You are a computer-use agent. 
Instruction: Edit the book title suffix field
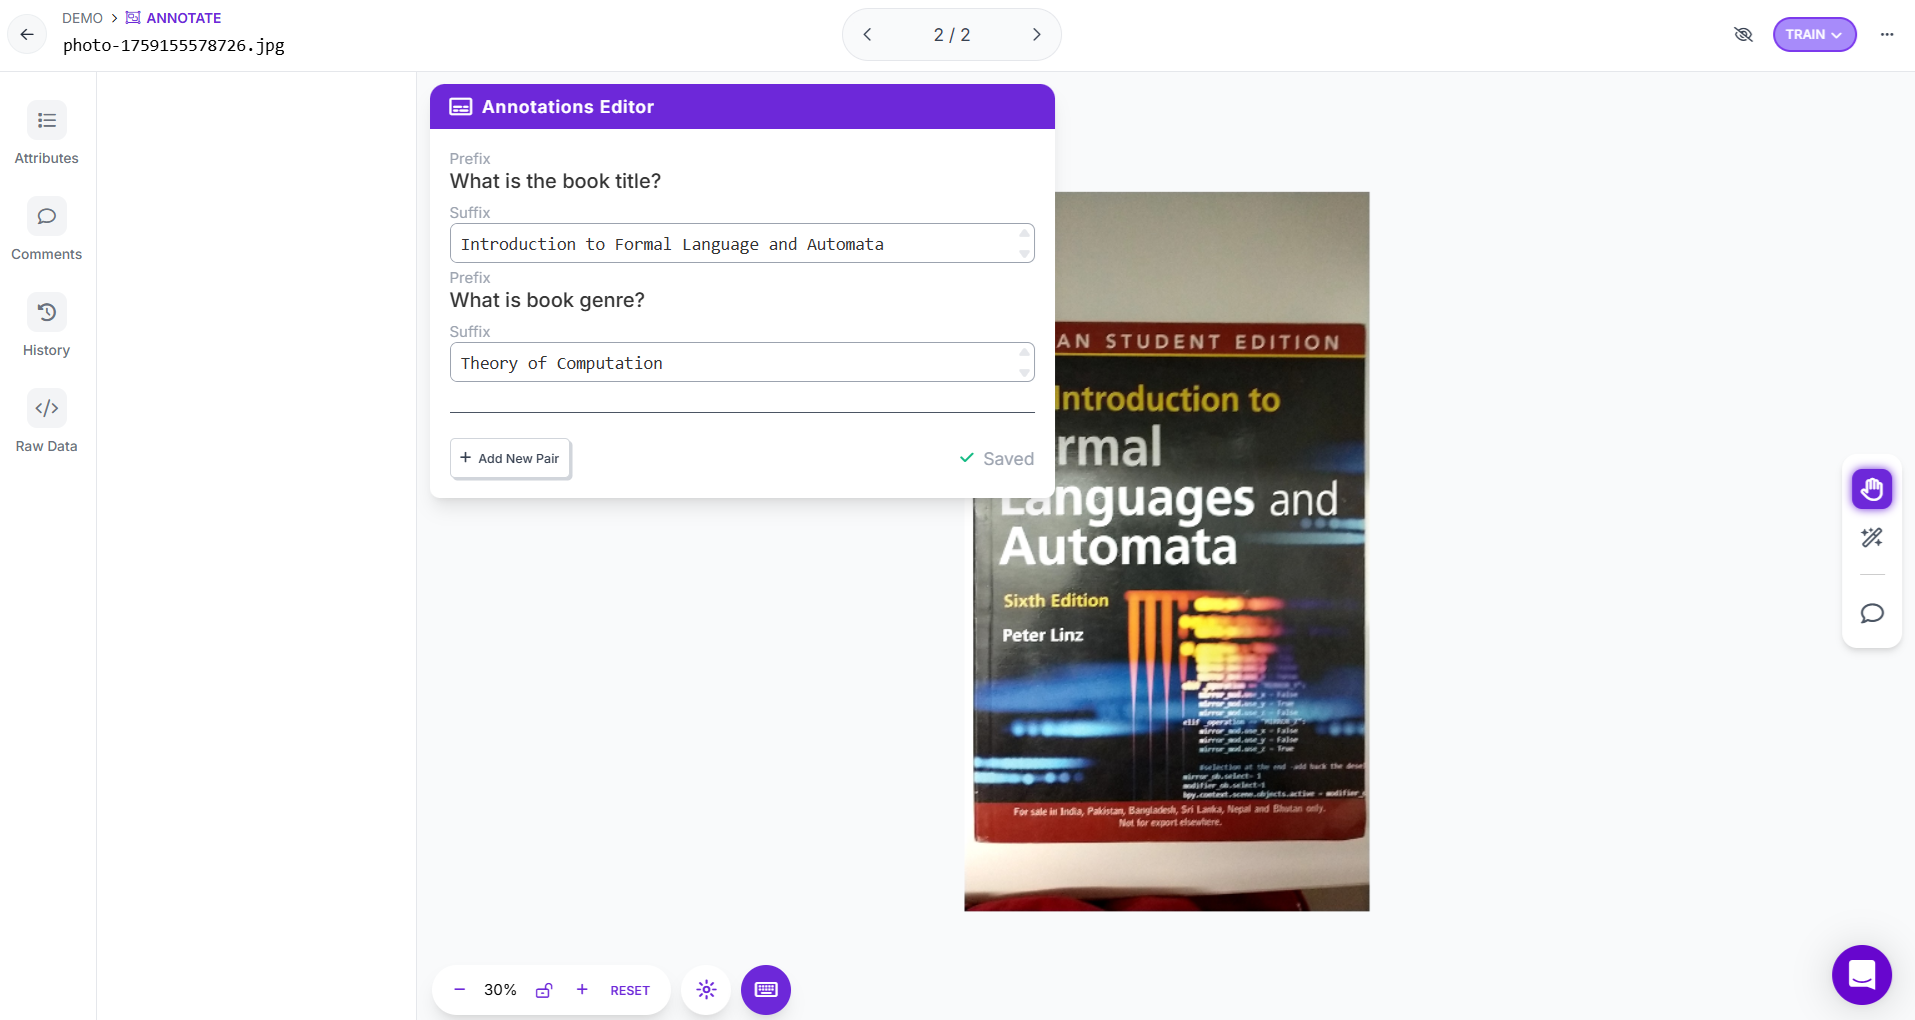pyautogui.click(x=742, y=243)
